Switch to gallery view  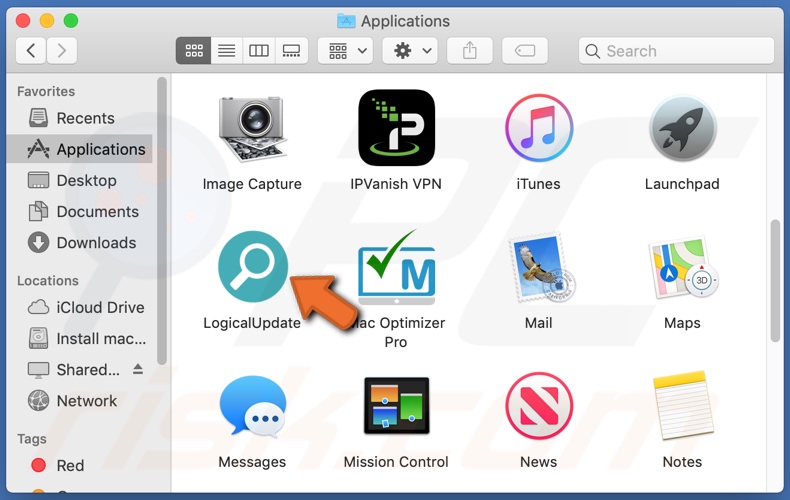click(x=291, y=50)
